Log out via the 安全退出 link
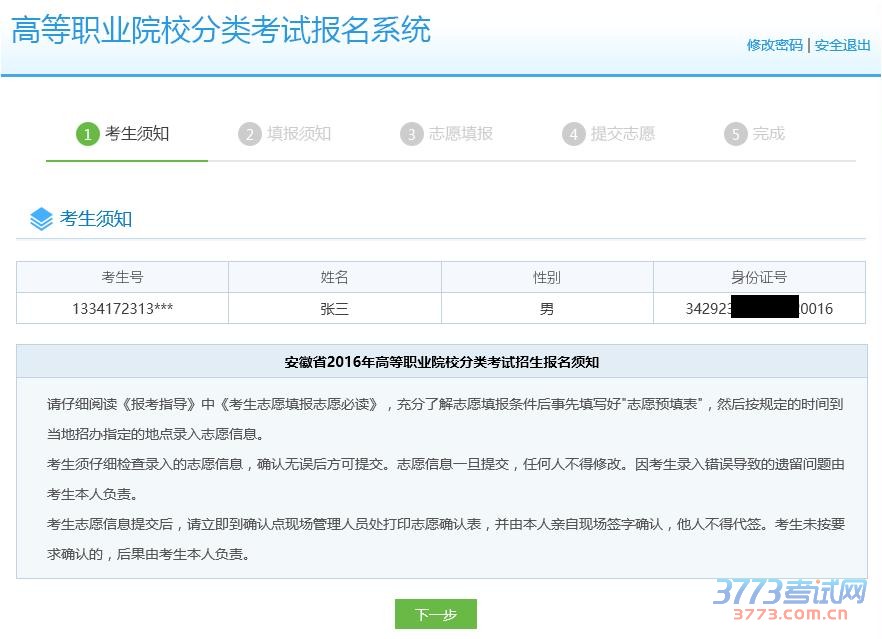Screen dimensions: 882x639 click(x=842, y=45)
